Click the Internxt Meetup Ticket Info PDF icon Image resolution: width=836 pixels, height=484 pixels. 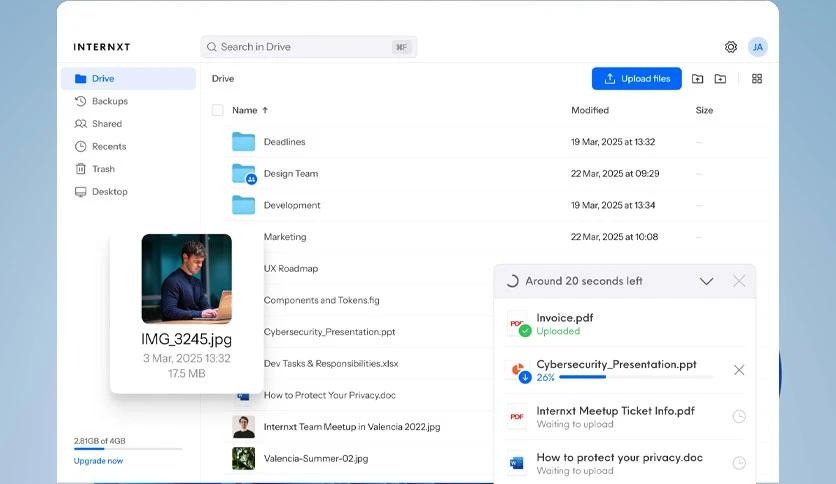(517, 417)
